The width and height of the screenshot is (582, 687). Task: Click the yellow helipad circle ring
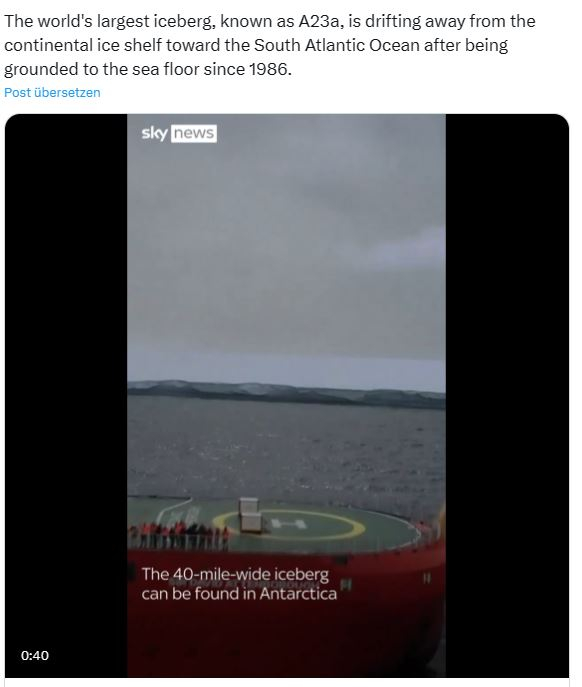pyautogui.click(x=289, y=524)
